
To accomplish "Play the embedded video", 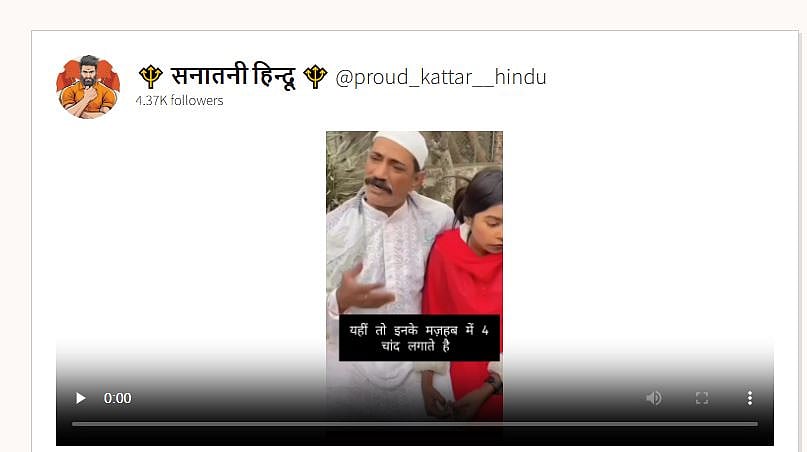I will click(80, 398).
